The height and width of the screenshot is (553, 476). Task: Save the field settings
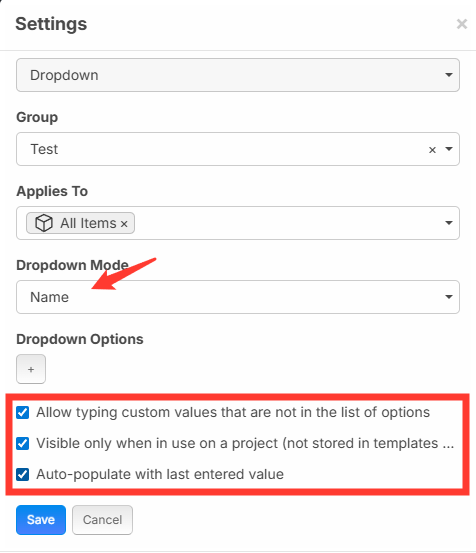[41, 520]
